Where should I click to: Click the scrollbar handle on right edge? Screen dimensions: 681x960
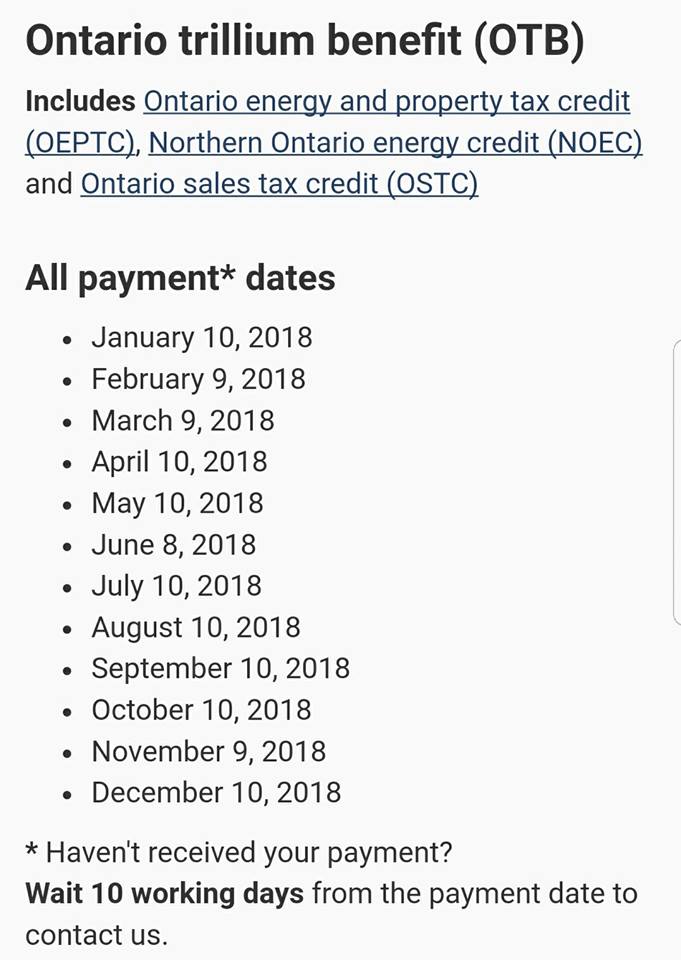tap(677, 481)
